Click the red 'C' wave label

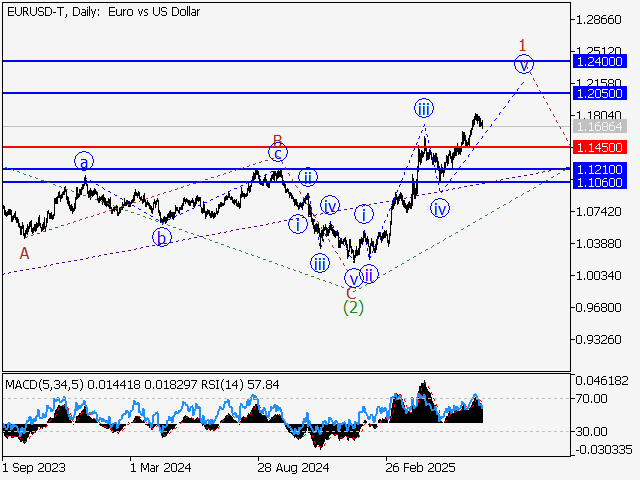(351, 292)
